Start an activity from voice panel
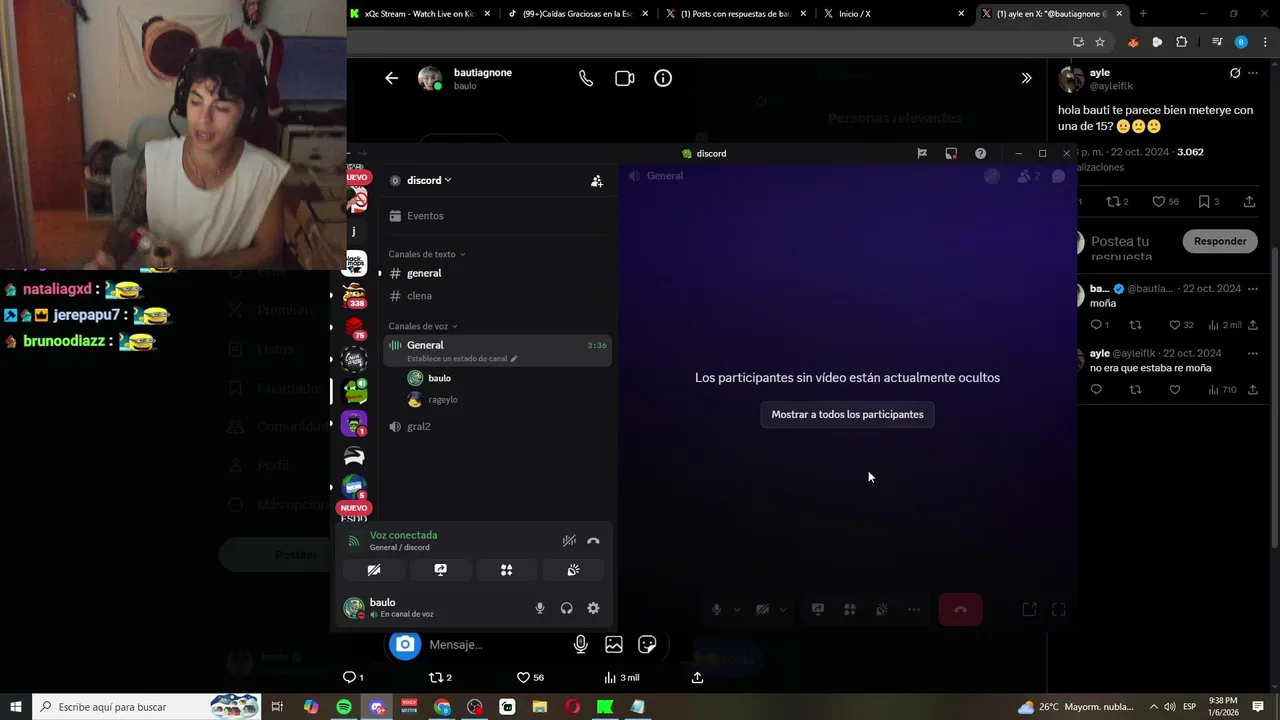 [507, 570]
